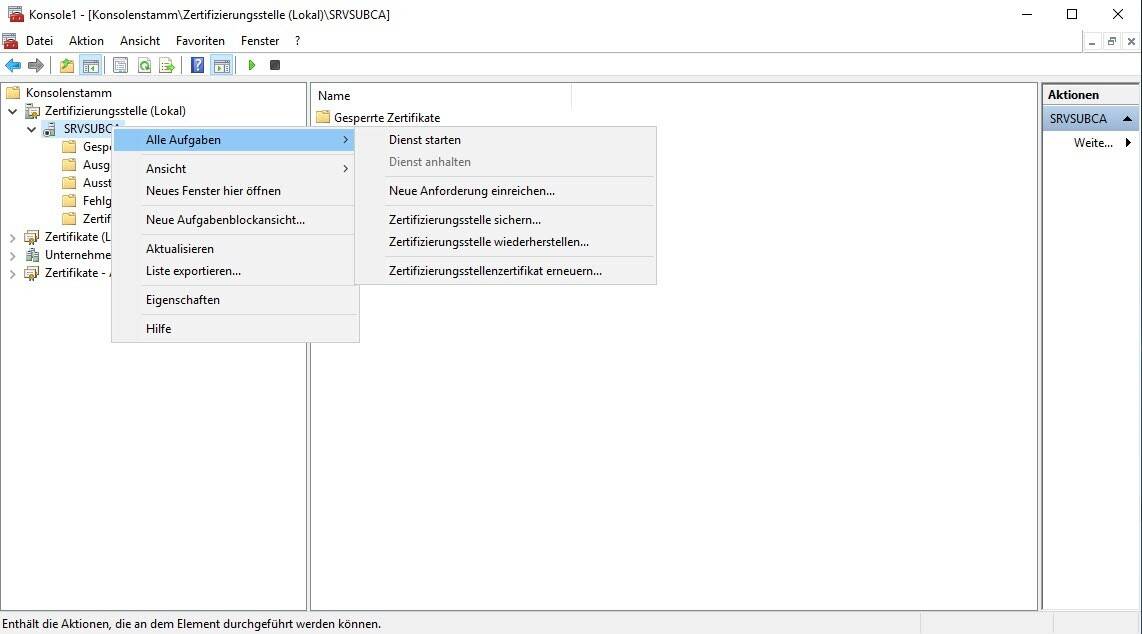Start the service with green play icon

252,66
